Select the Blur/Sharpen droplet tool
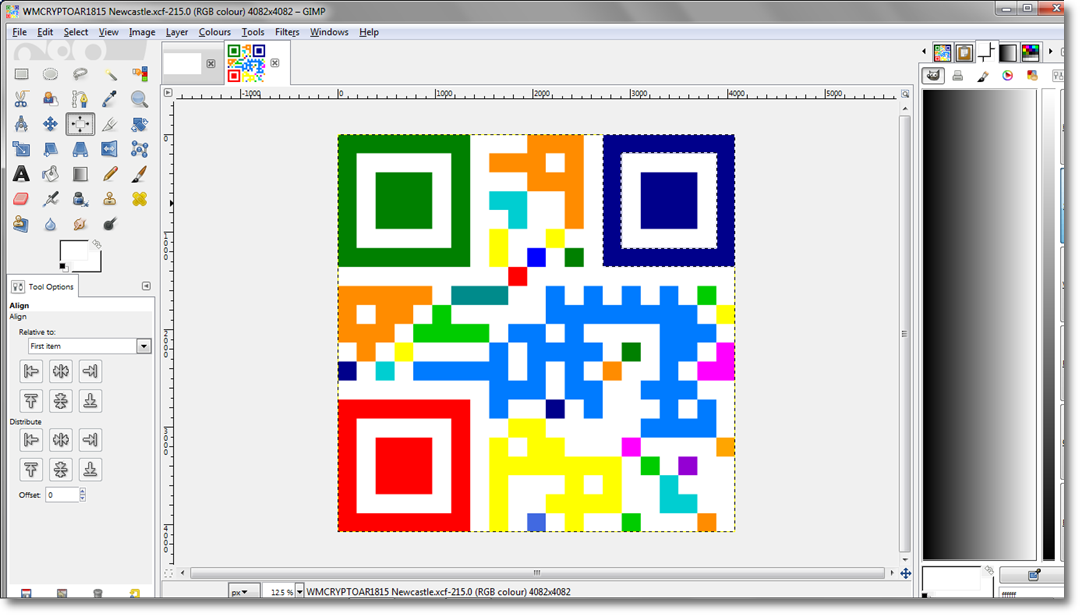The width and height of the screenshot is (1080, 615). click(50, 224)
